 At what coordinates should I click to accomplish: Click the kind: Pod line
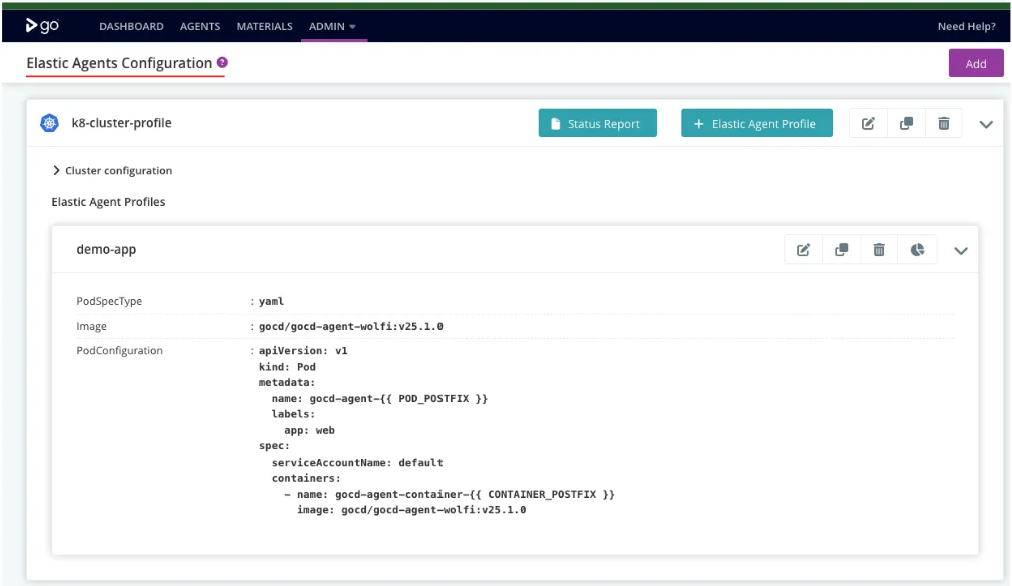point(287,367)
